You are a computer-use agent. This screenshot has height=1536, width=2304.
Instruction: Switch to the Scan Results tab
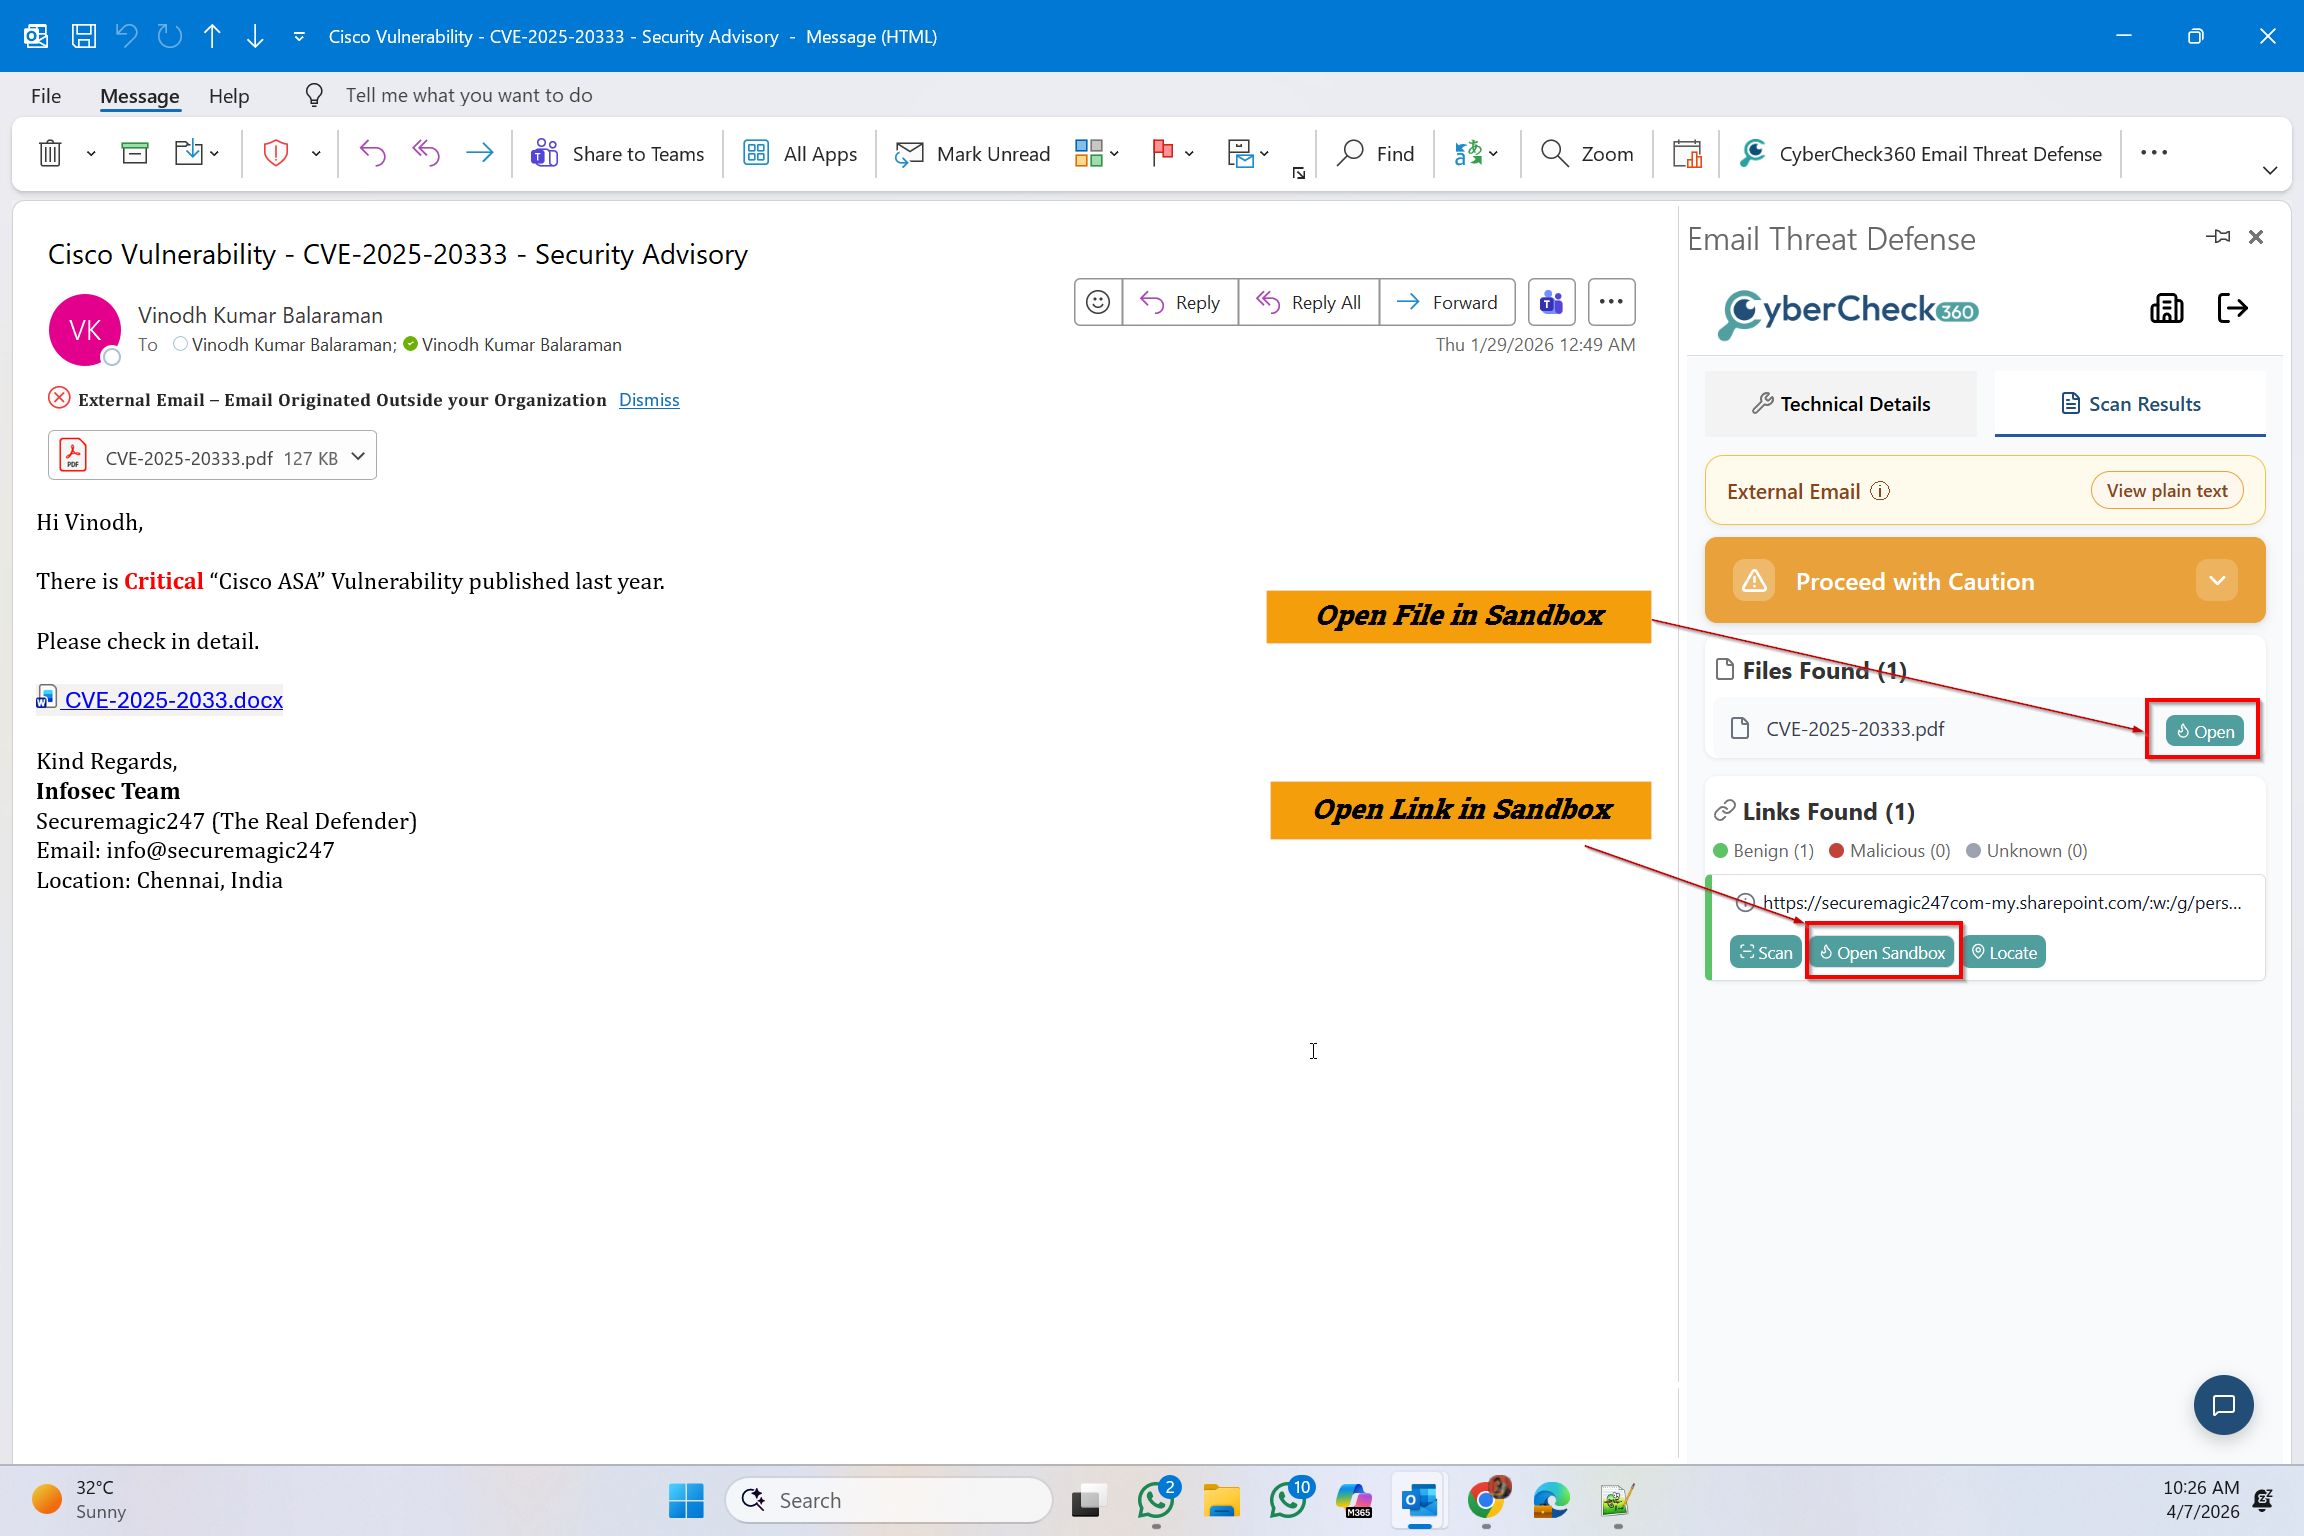(2130, 404)
